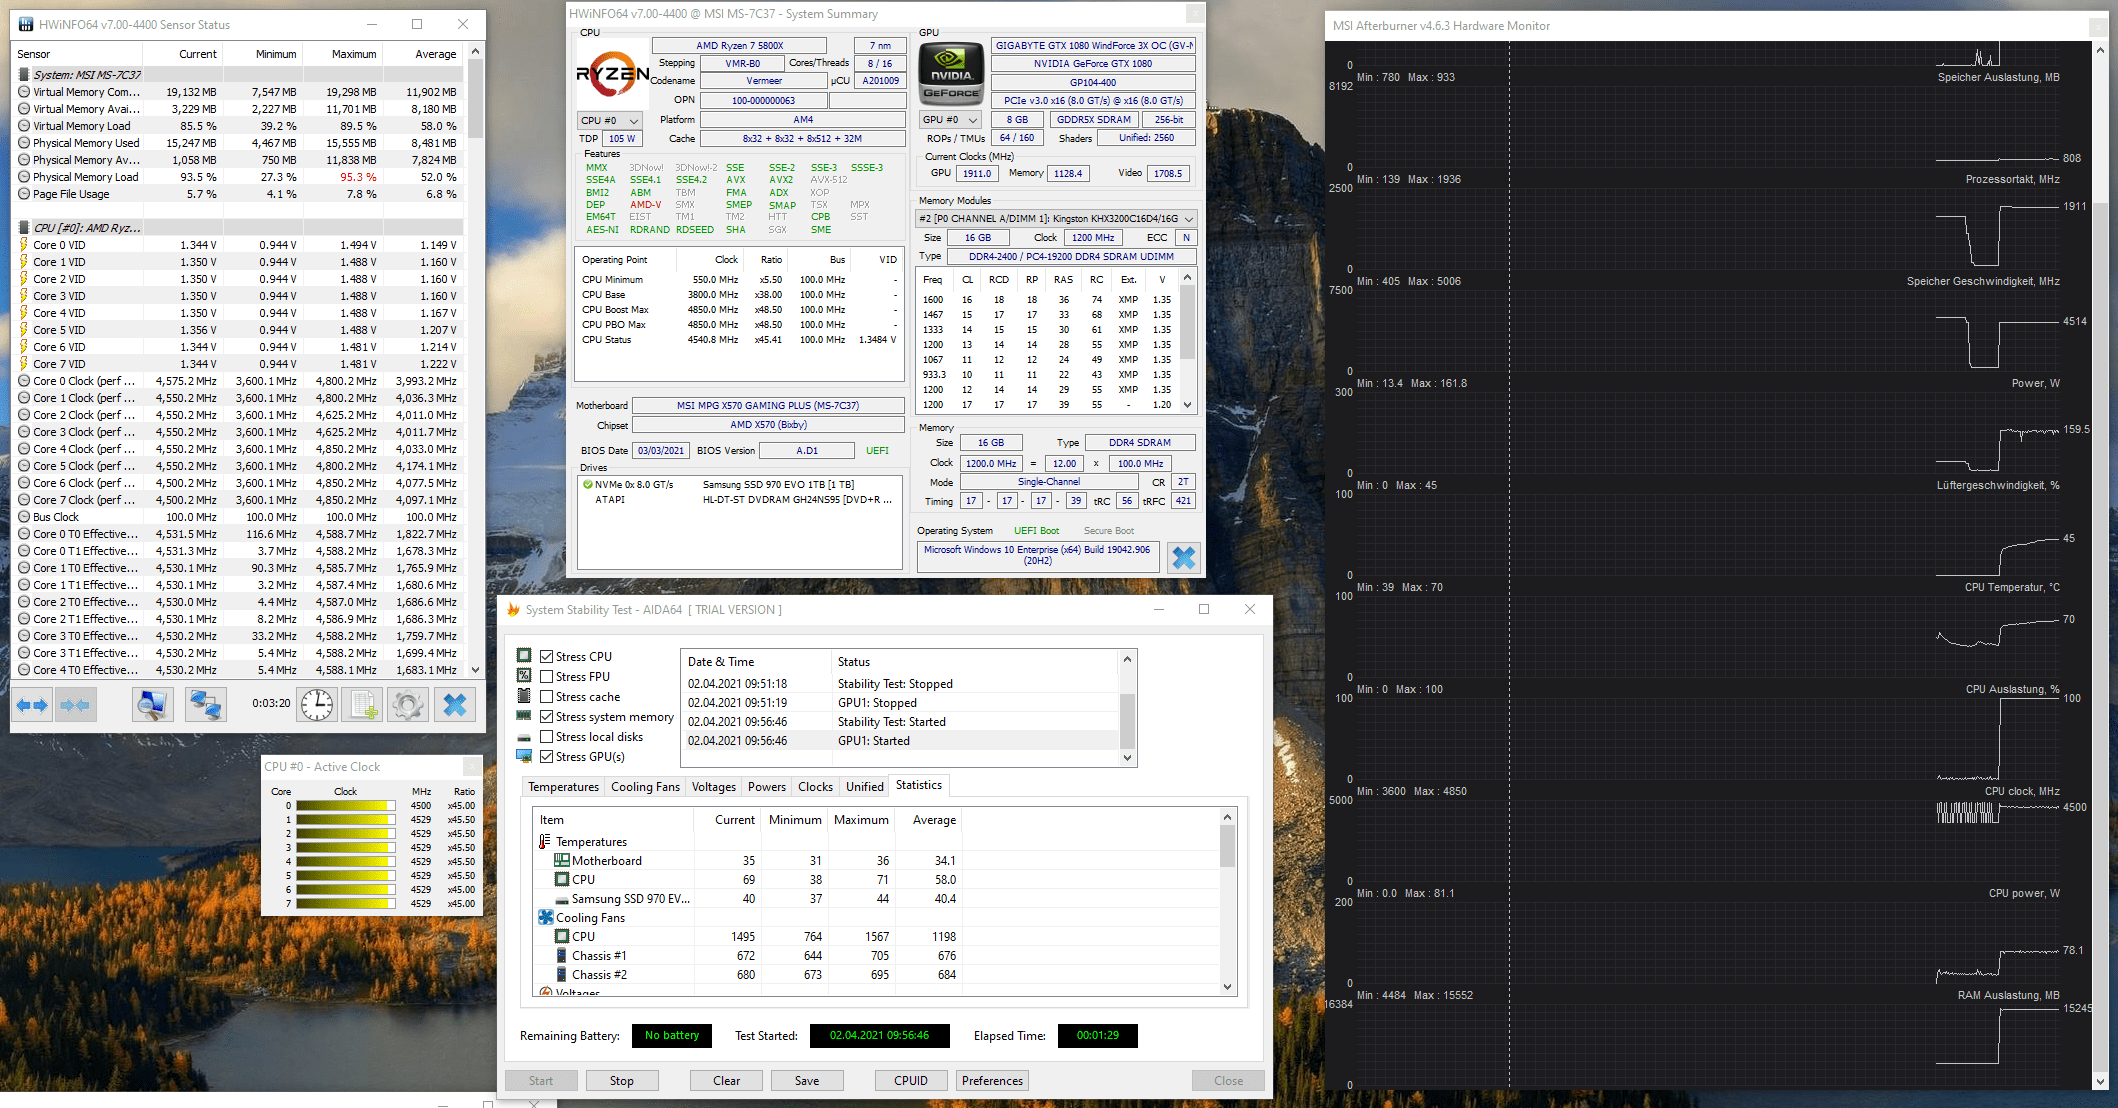Open remote monitor icon in HWiNFO Sensor toolbar
Screen dimensions: 2118x1108
click(x=152, y=705)
